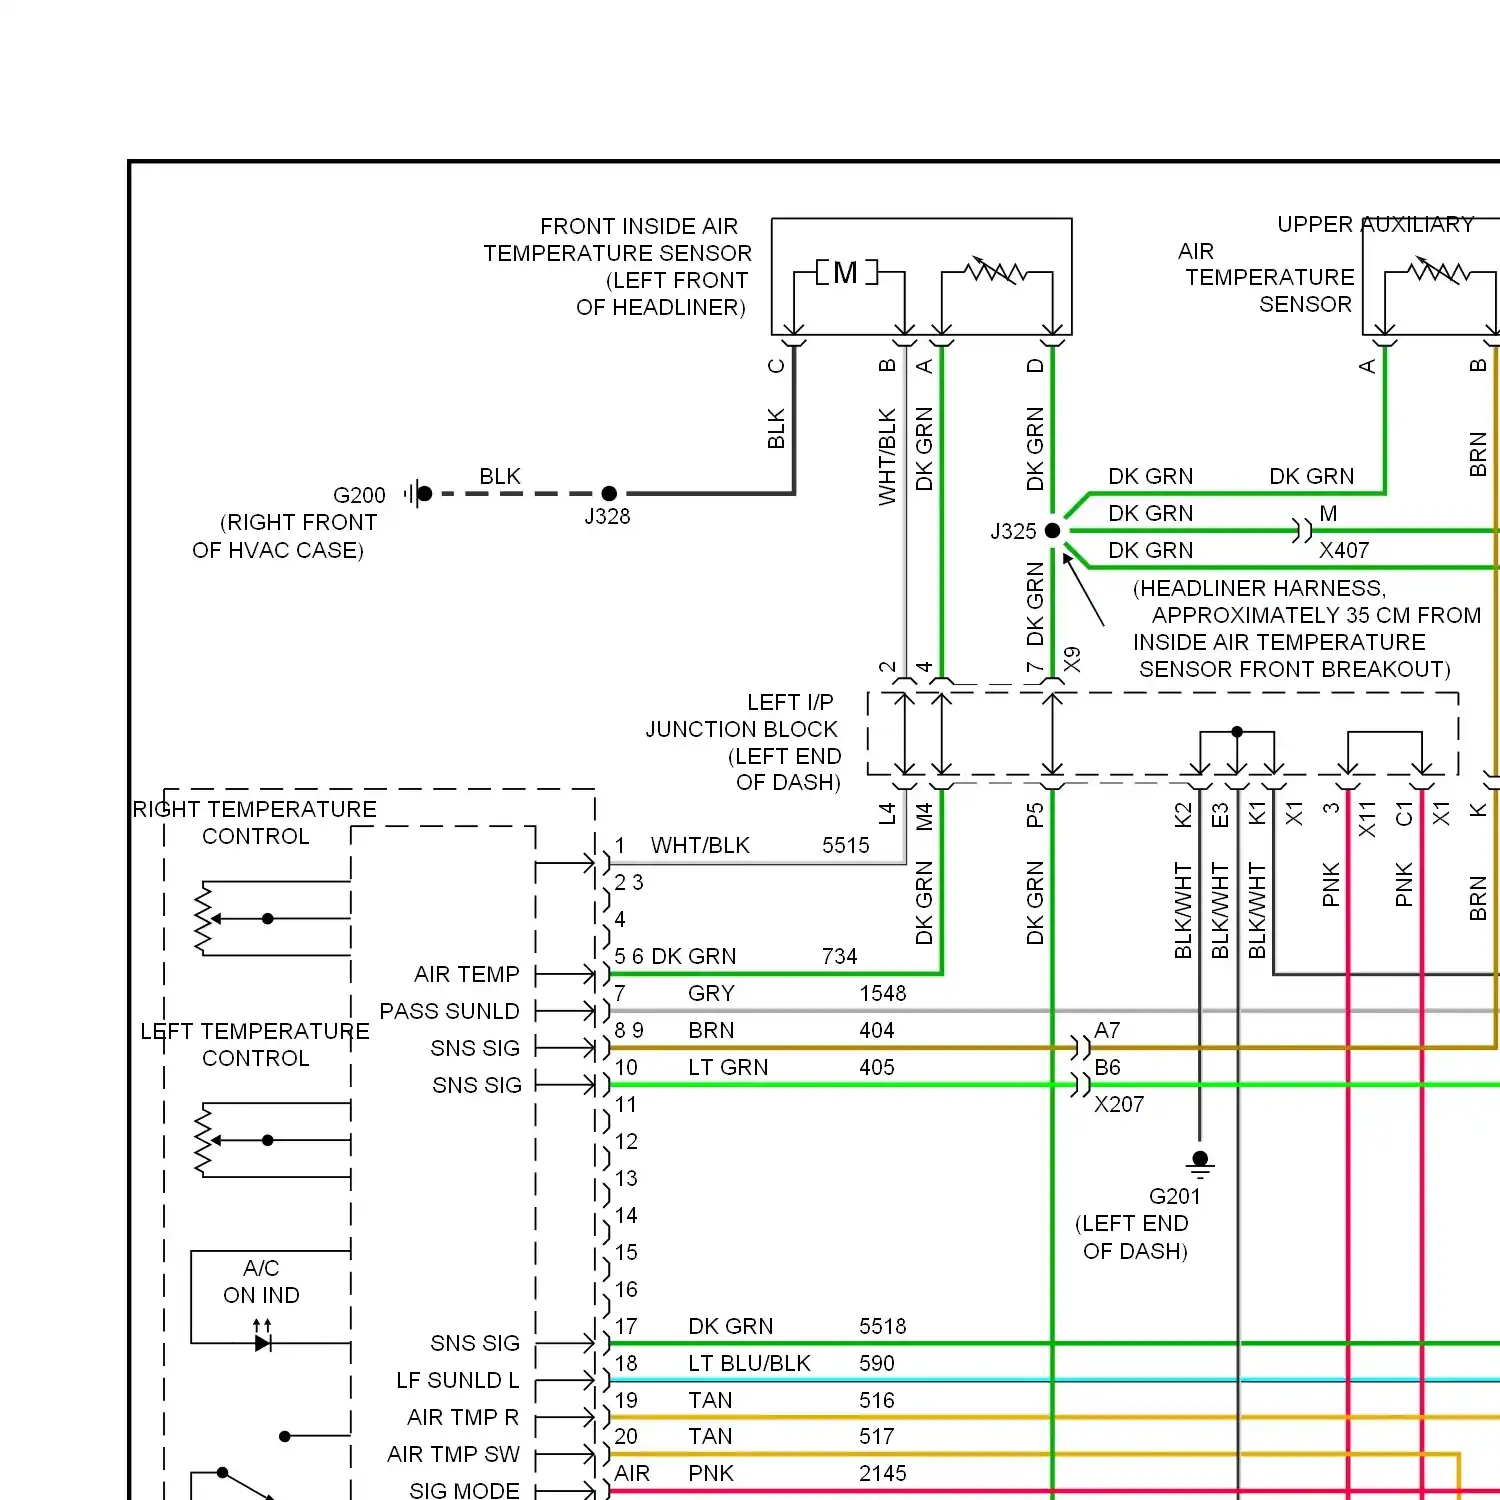1500x1500 pixels.
Task: Click the LF SUNLD L pin label
Action: (x=458, y=1381)
